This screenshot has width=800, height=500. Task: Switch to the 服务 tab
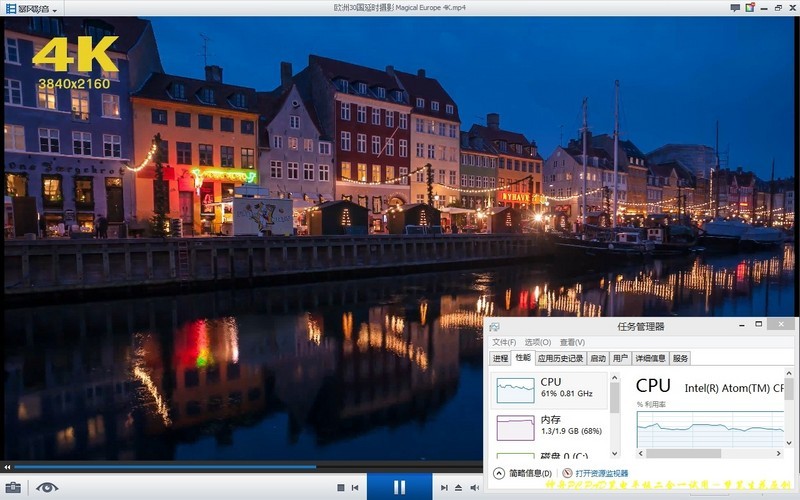[x=680, y=358]
